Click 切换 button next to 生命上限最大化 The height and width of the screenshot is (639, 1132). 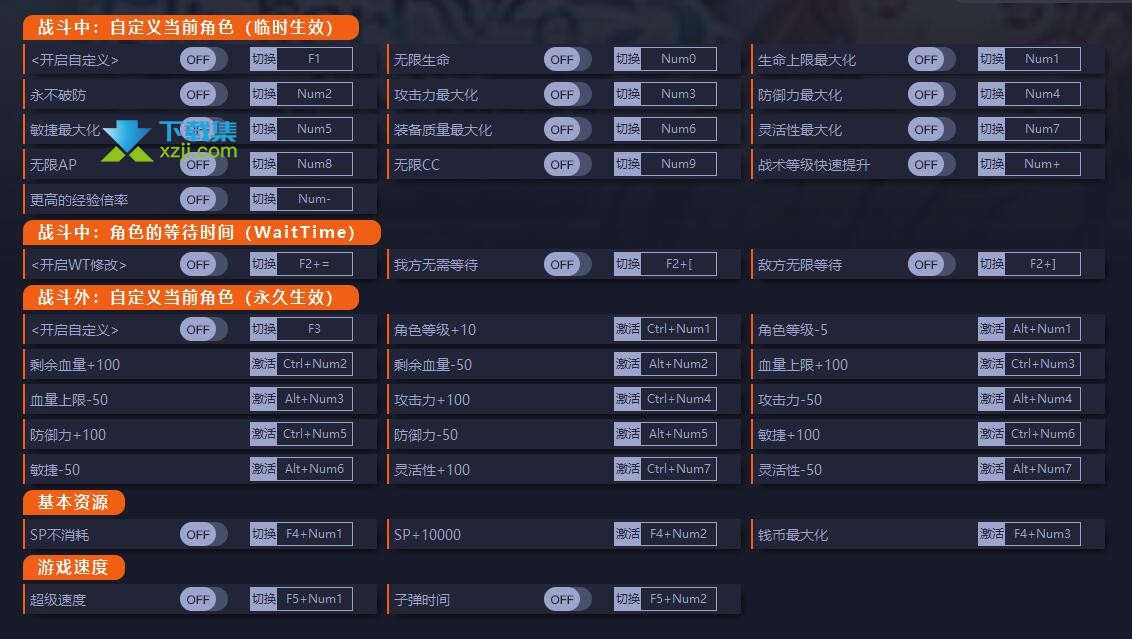[991, 59]
